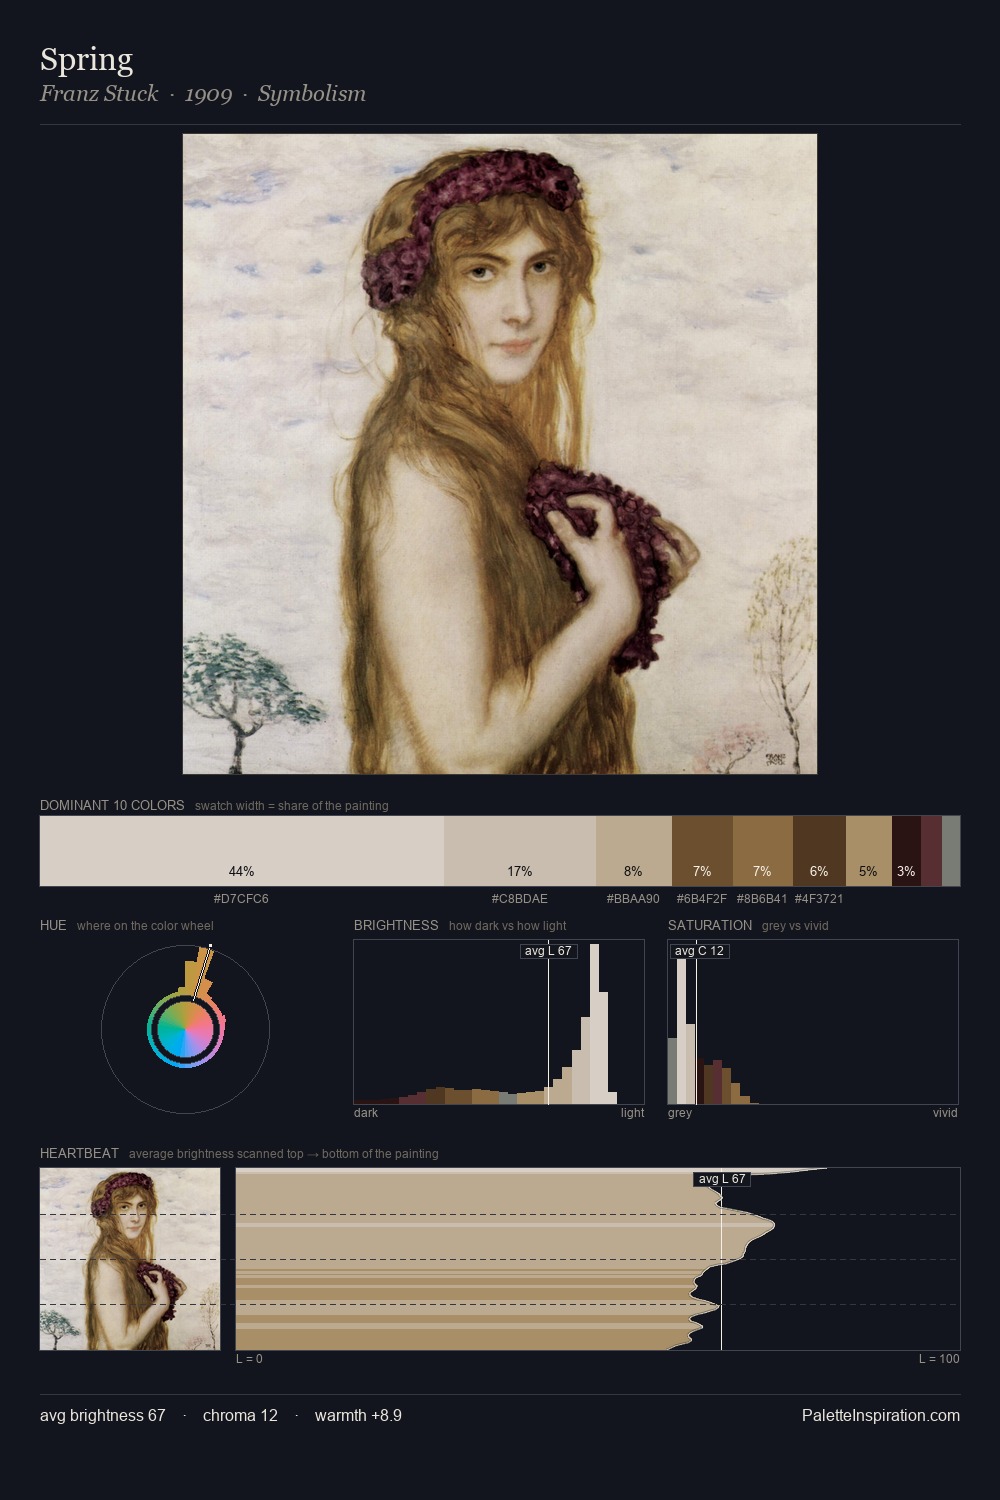Select the hex label #6B4F2F
The image size is (1000, 1500).
pos(702,899)
